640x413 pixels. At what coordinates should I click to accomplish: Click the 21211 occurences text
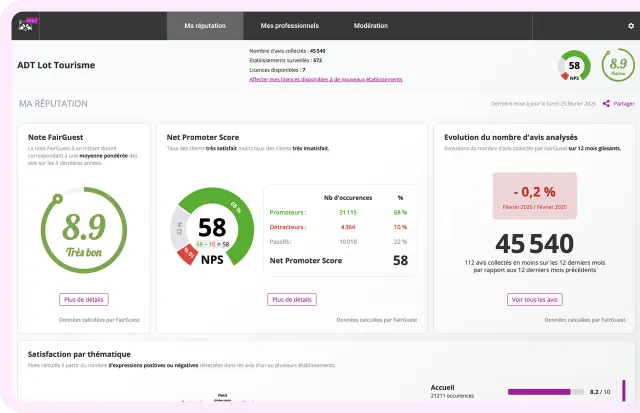pyautogui.click(x=452, y=396)
